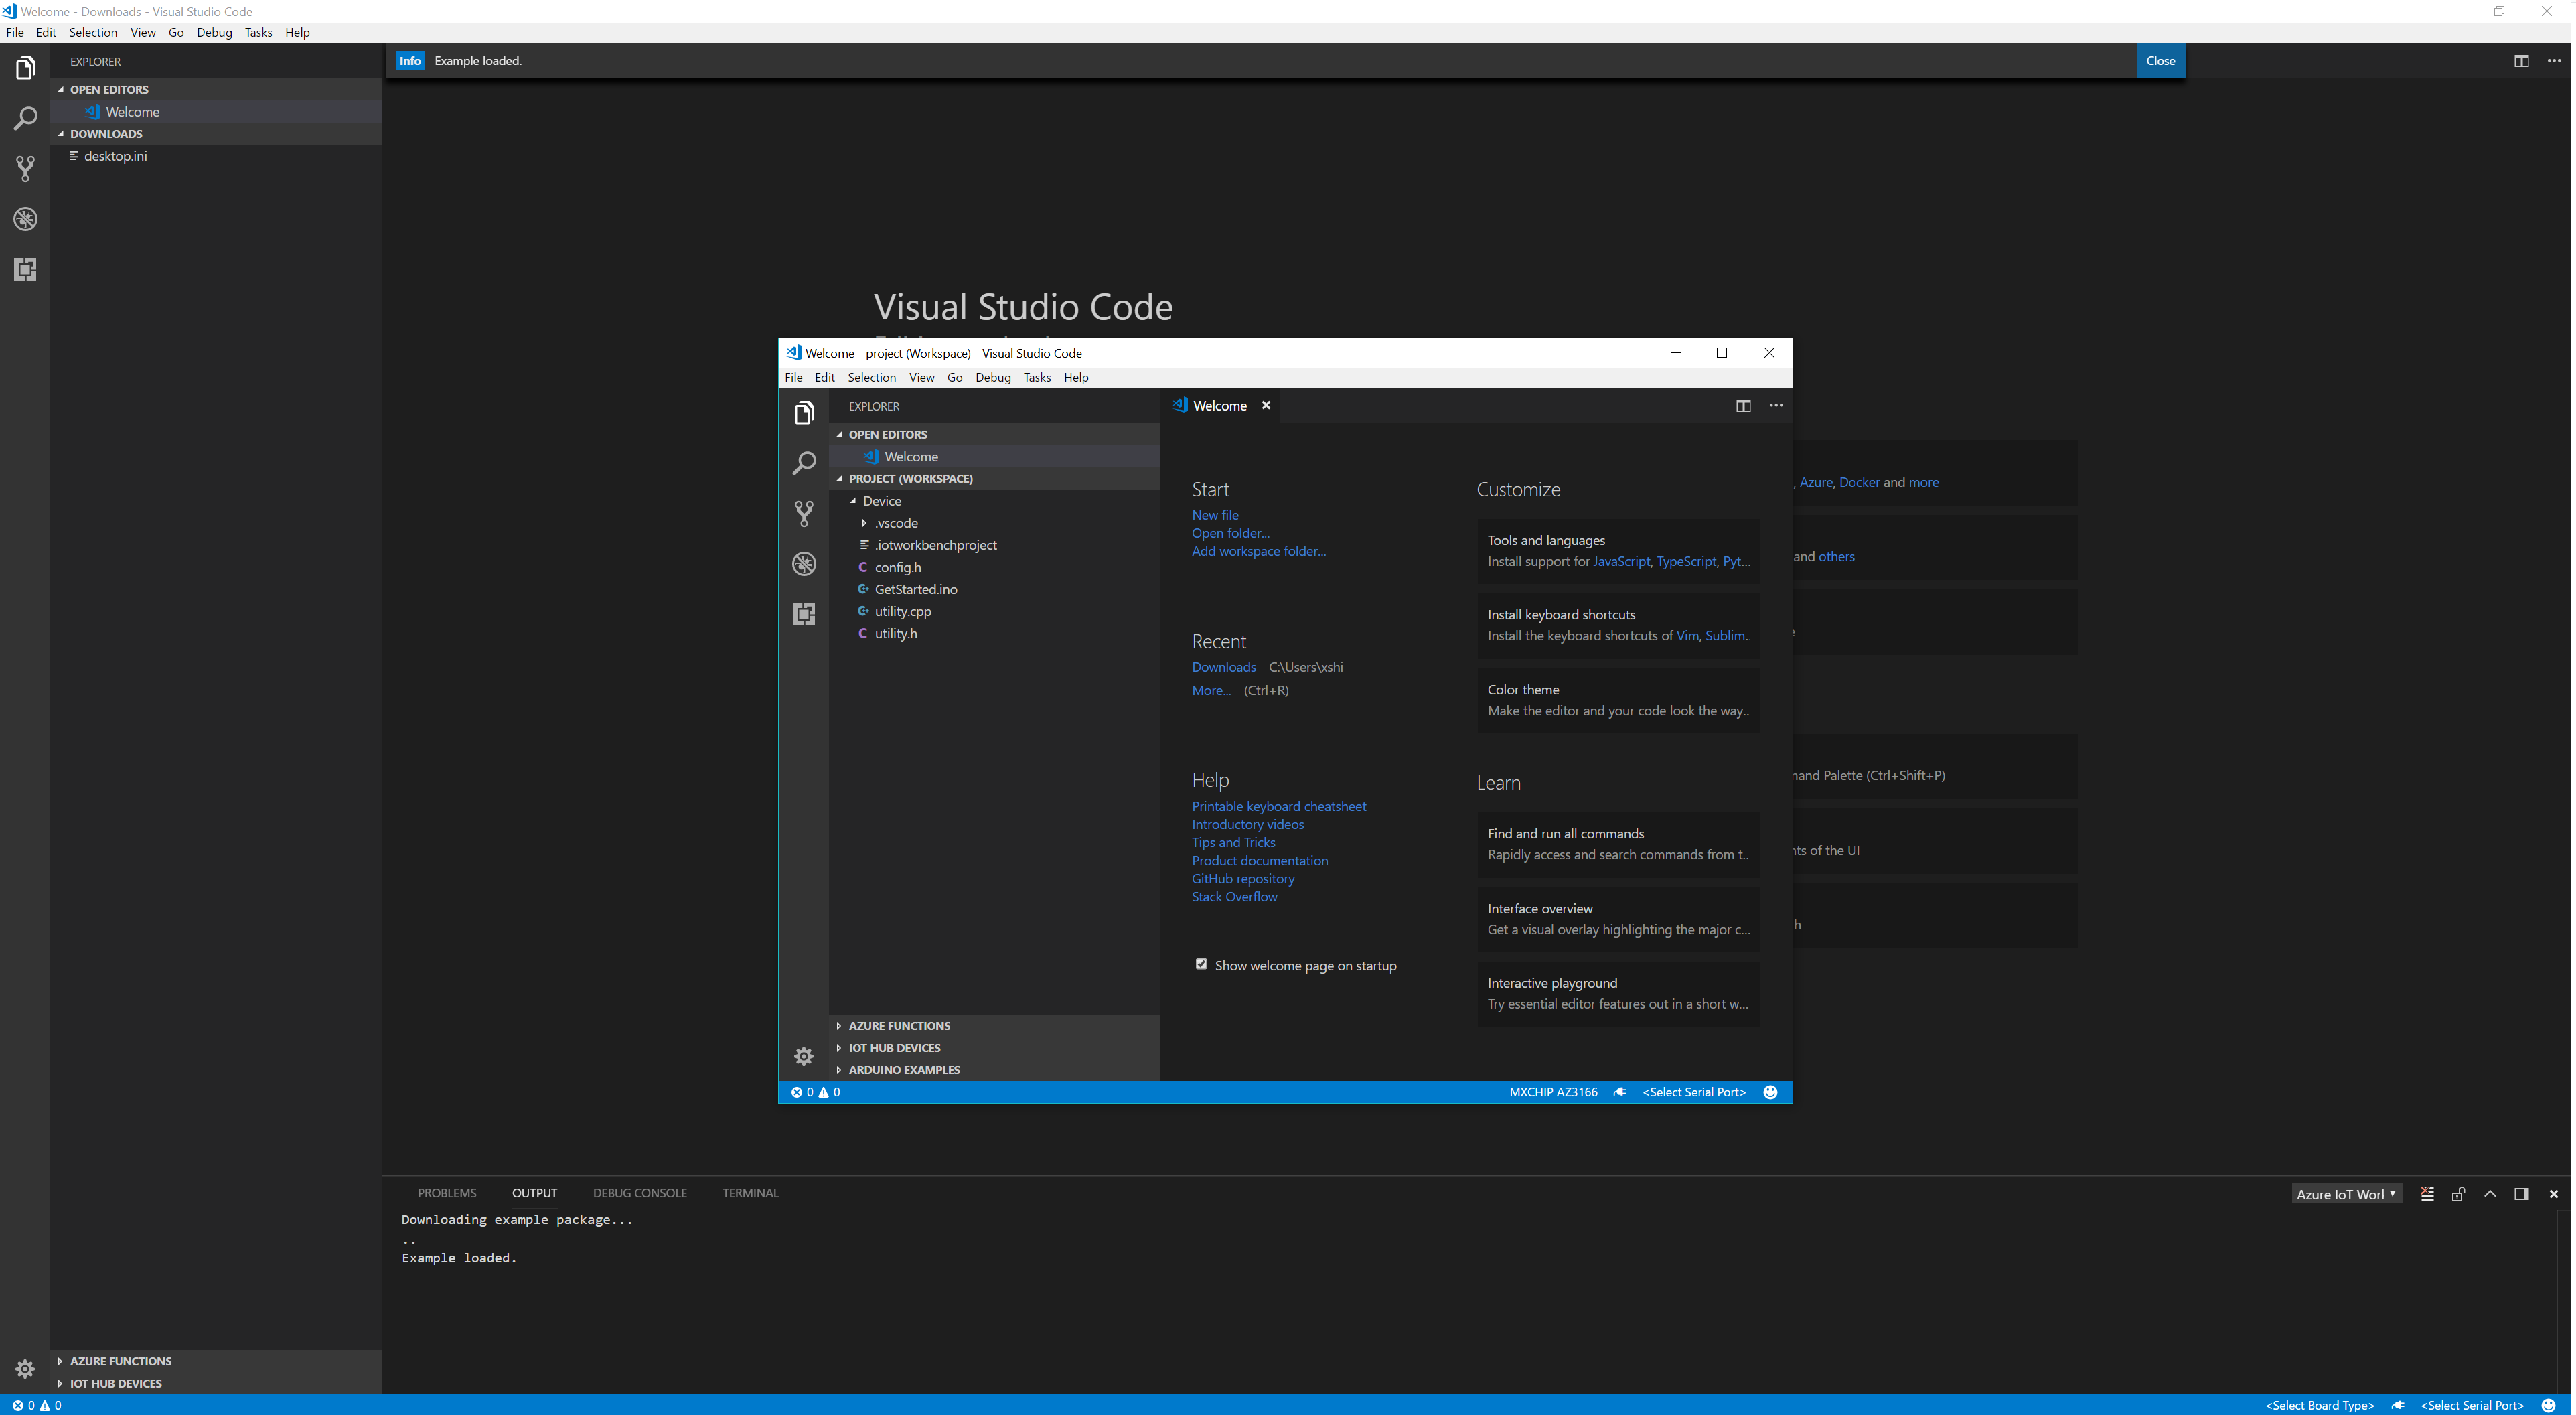
Task: Open Explorer view in the project window activity bar
Action: tap(804, 413)
